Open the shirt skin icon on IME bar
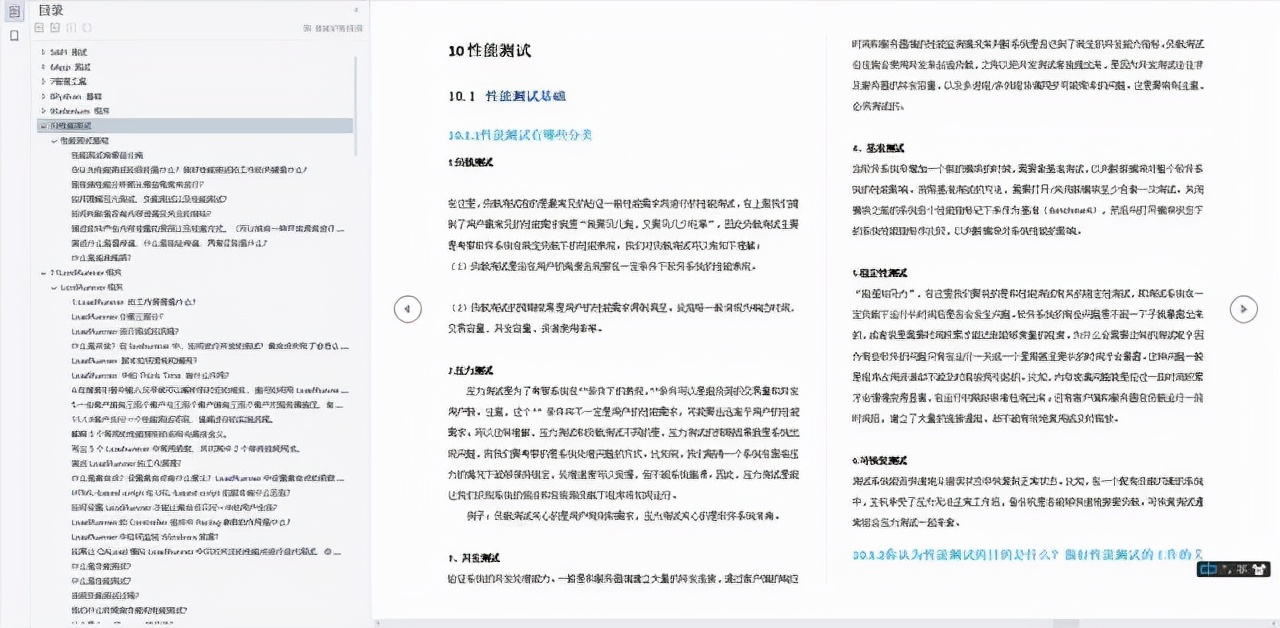Viewport: 1280px width, 628px height. click(1258, 569)
